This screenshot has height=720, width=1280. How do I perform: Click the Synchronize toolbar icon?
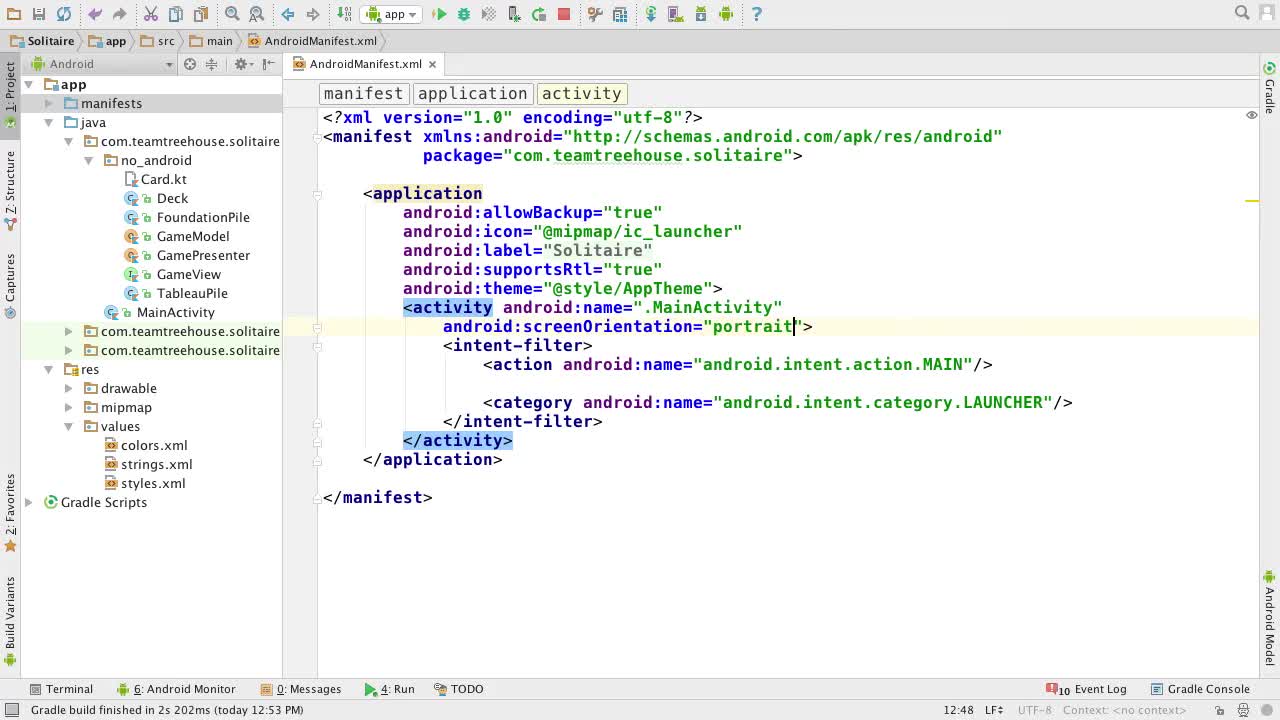64,14
